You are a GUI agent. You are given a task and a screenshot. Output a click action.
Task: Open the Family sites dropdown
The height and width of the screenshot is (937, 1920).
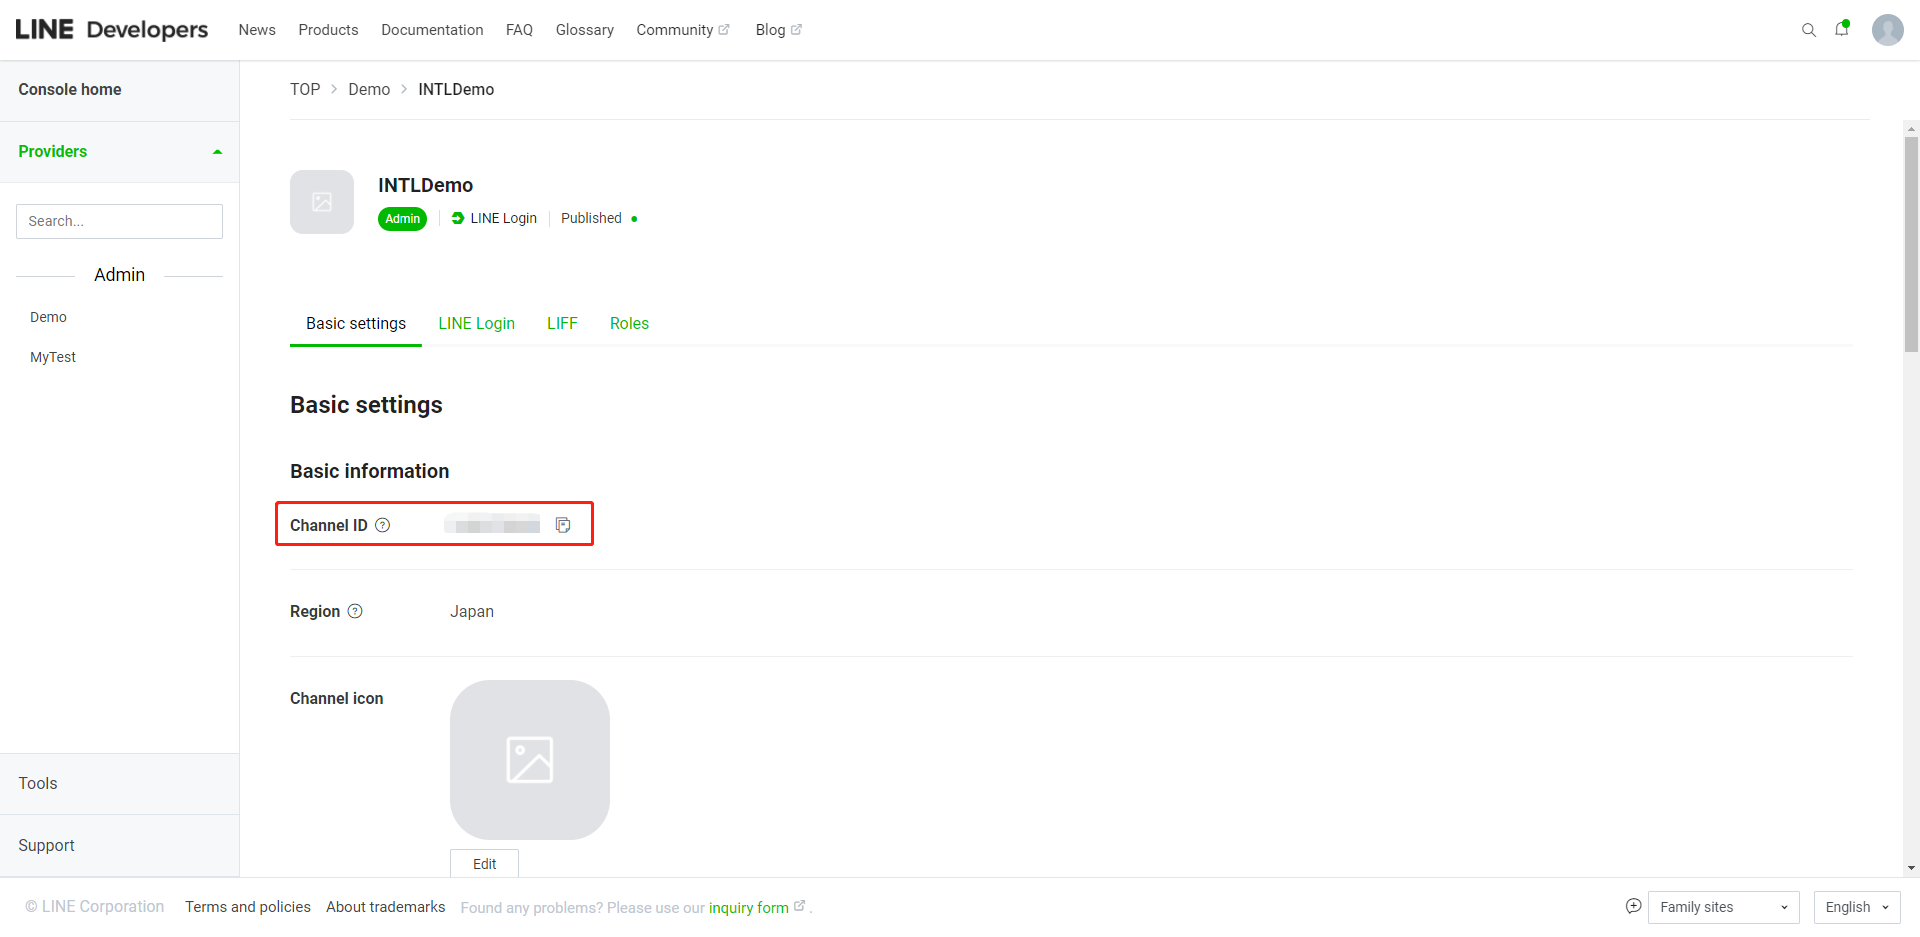[x=1723, y=907]
